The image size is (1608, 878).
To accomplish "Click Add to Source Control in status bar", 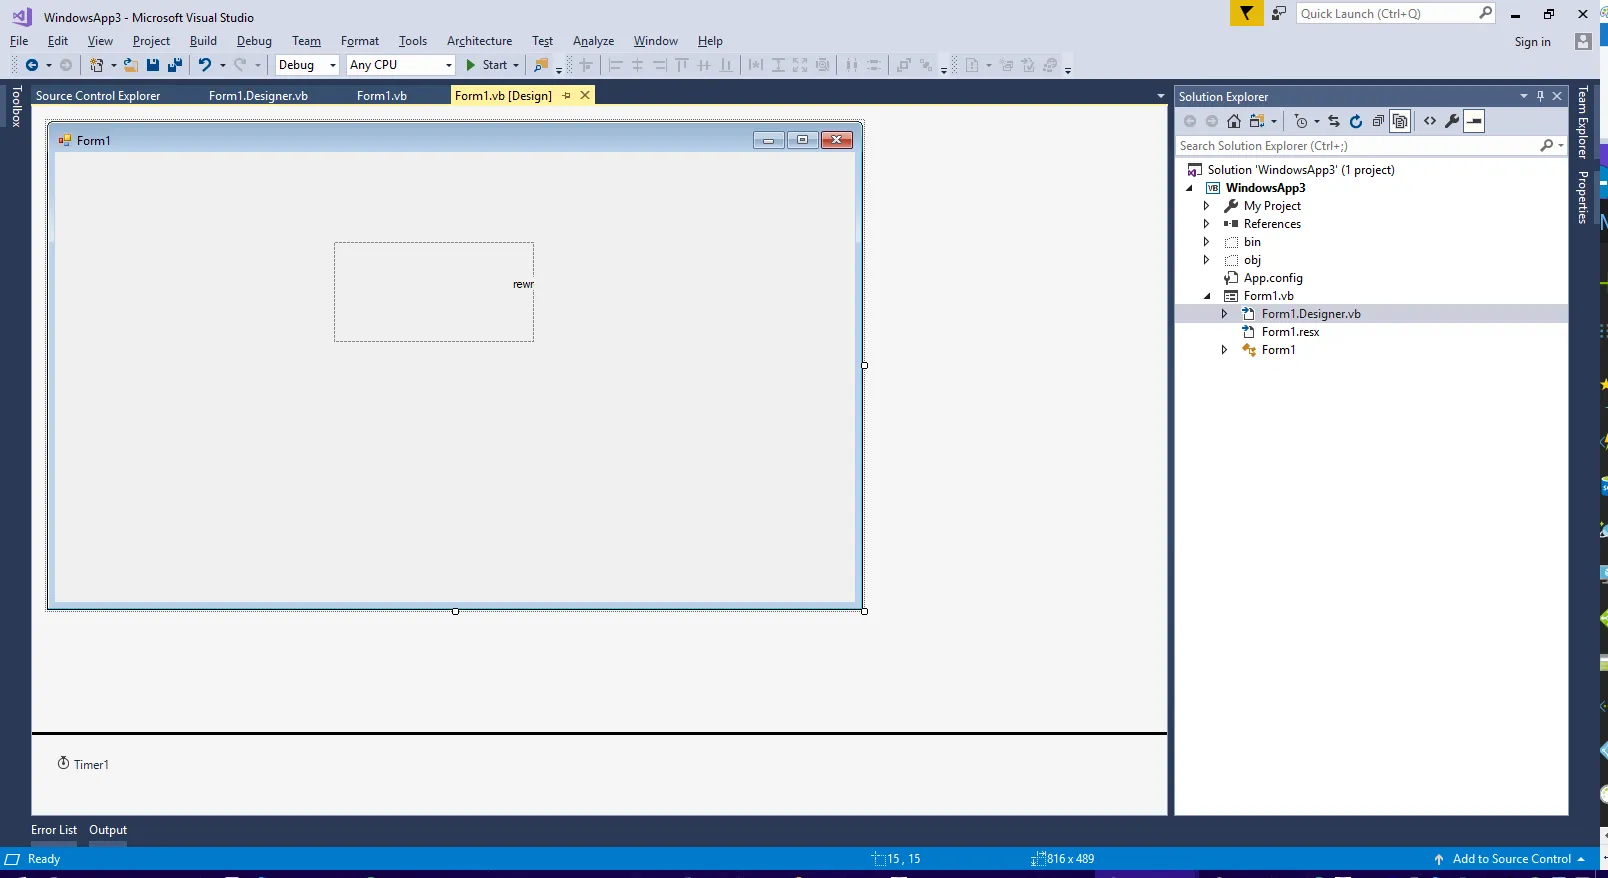I will [x=1510, y=859].
